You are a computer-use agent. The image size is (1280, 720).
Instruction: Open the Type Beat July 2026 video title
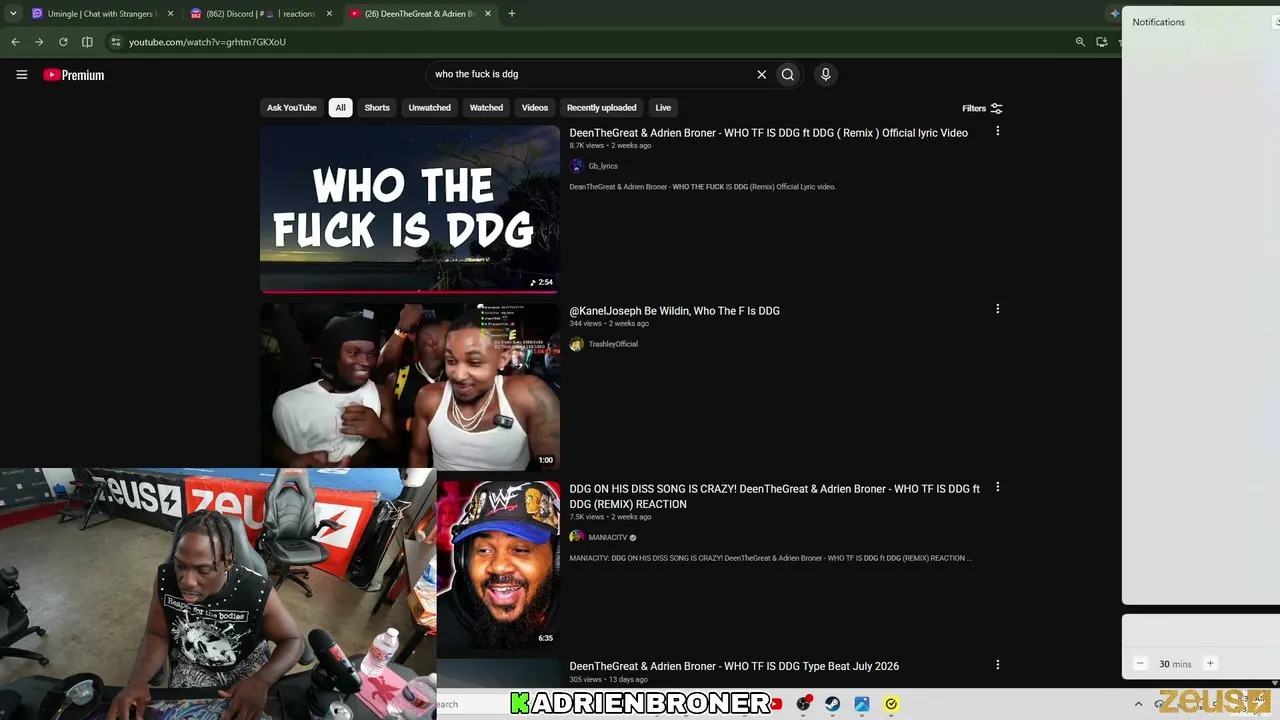734,666
